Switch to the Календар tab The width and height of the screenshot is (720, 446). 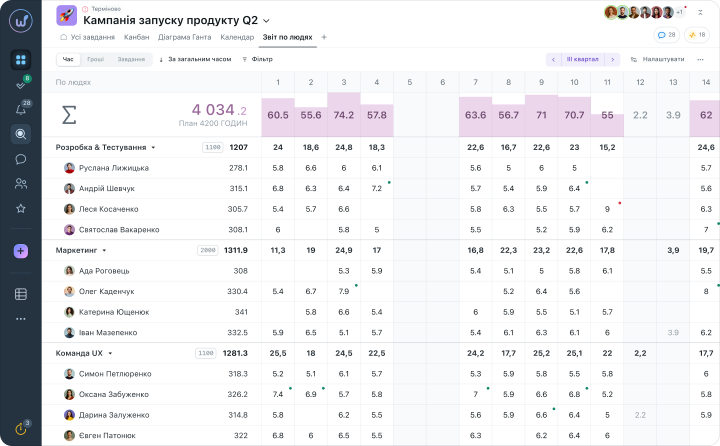coord(237,37)
